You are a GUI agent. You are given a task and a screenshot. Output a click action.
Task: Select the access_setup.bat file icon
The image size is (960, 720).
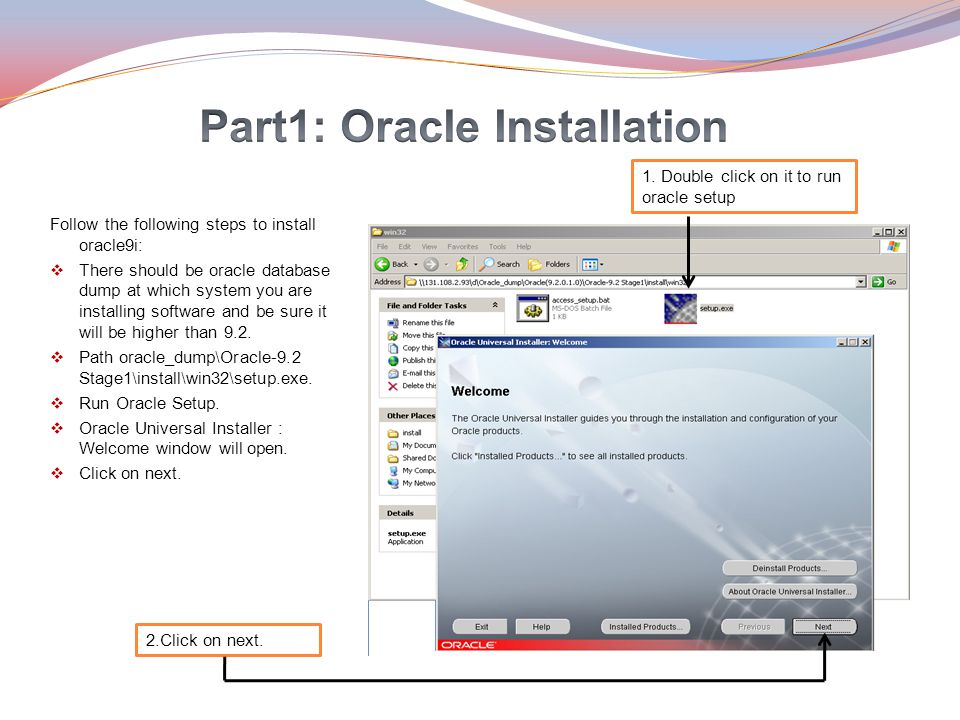point(532,308)
